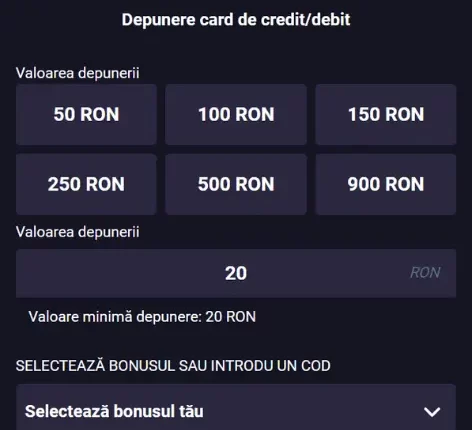Click the 'SELECTEAZĂ BONUSUL SAU INTRODU UN COD' heading

coord(173,366)
